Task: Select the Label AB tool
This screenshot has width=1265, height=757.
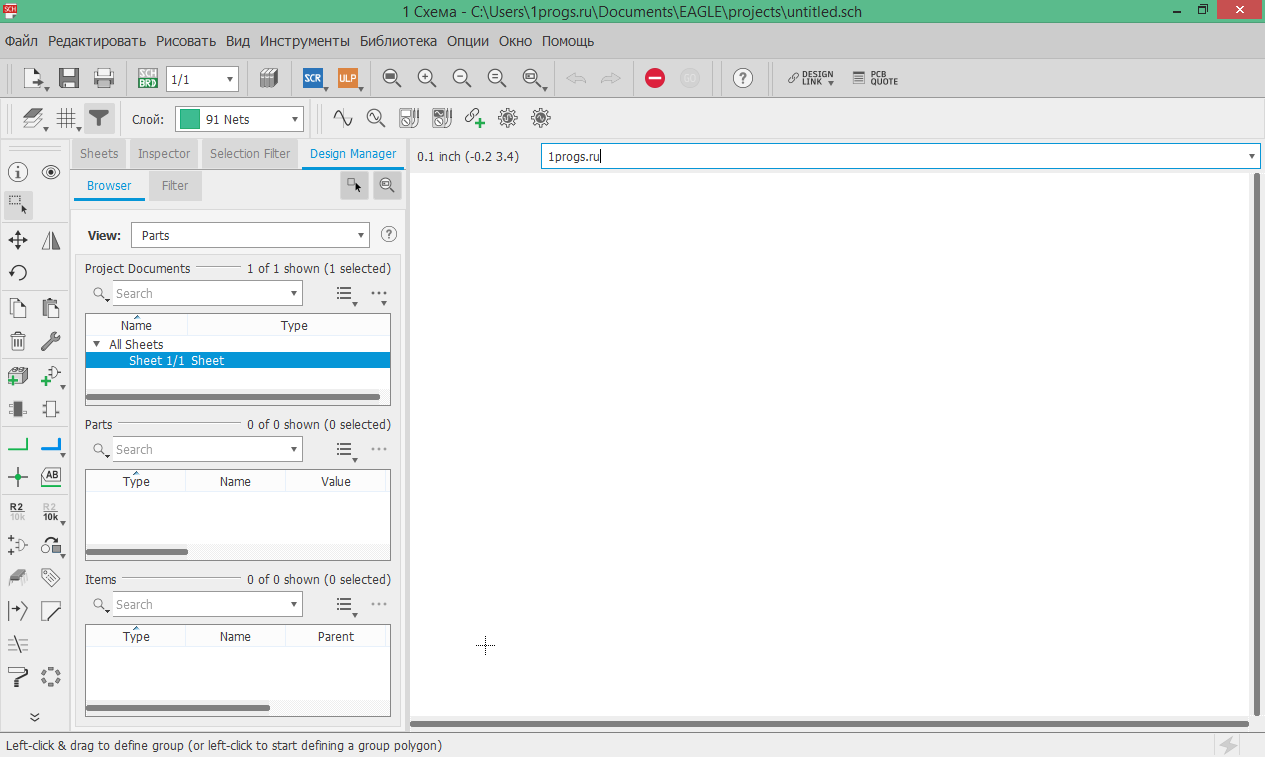Action: [x=51, y=477]
